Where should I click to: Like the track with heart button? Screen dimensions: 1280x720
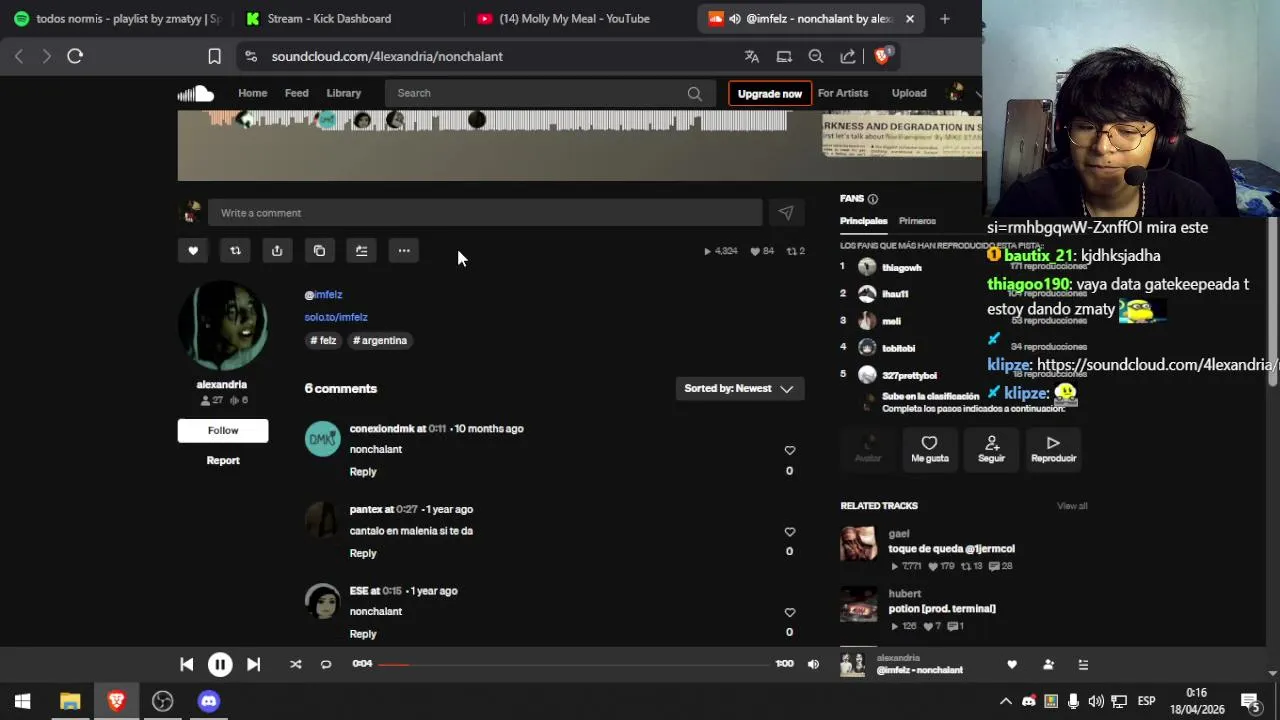coord(193,251)
